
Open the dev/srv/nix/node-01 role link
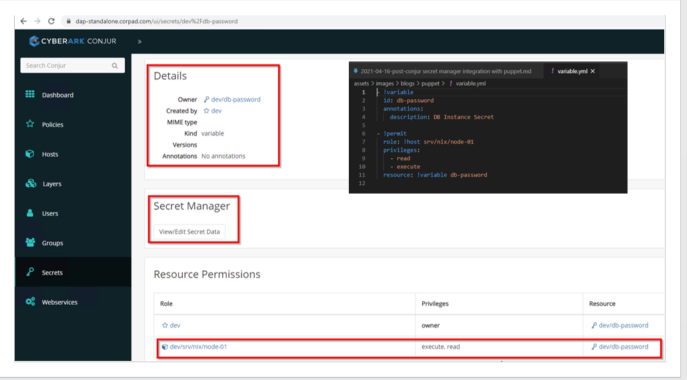[x=198, y=346]
